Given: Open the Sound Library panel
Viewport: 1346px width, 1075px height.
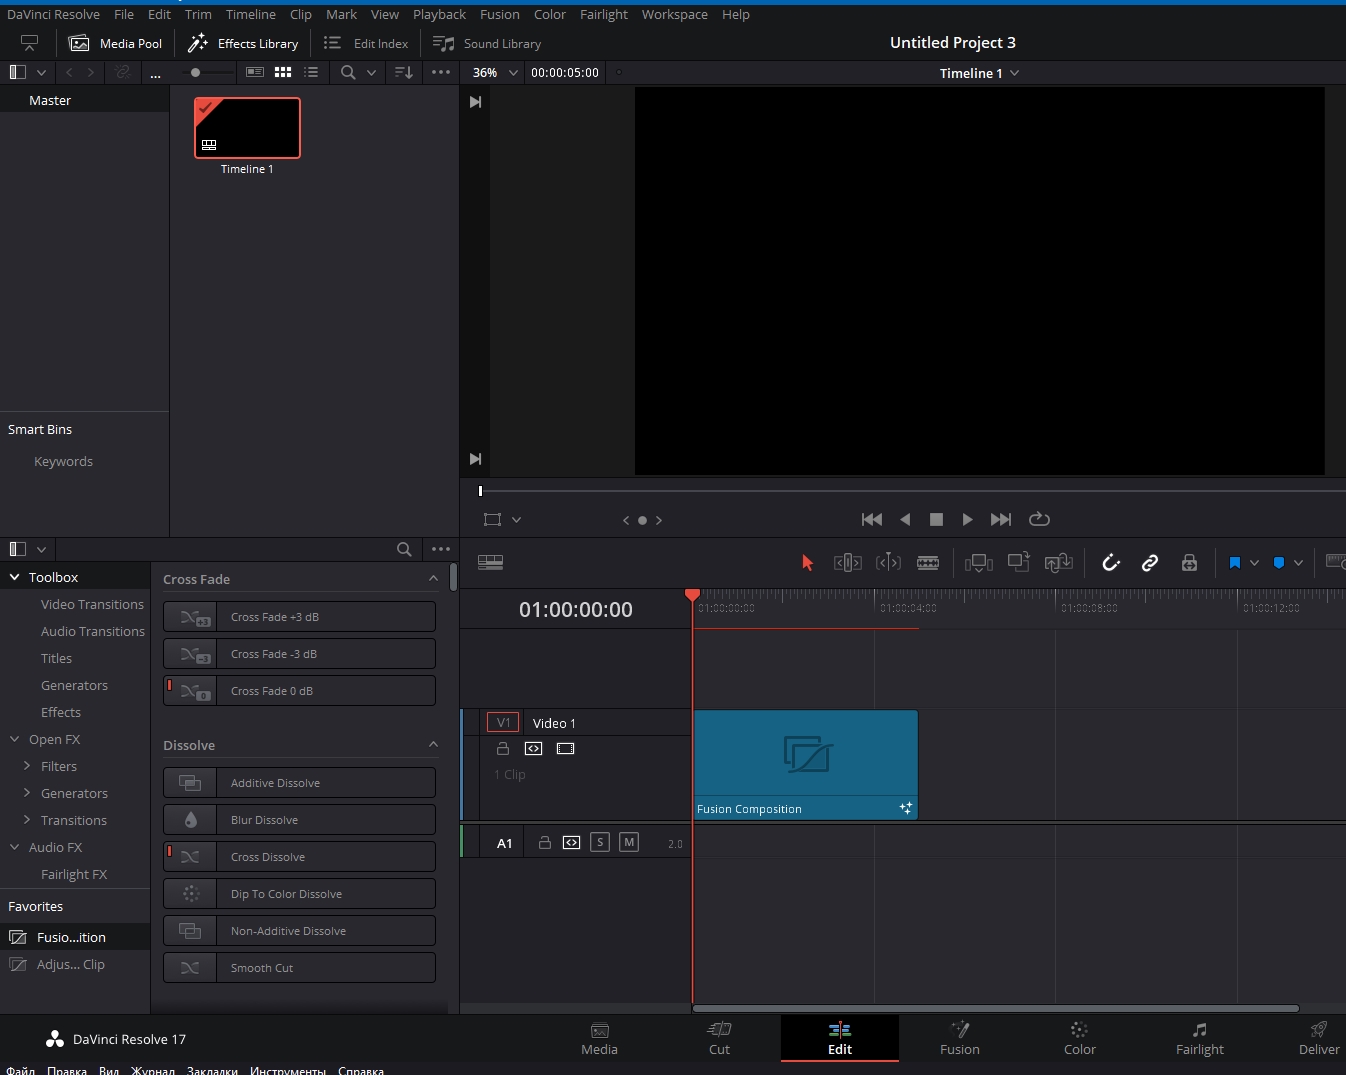Looking at the screenshot, I should (x=487, y=43).
